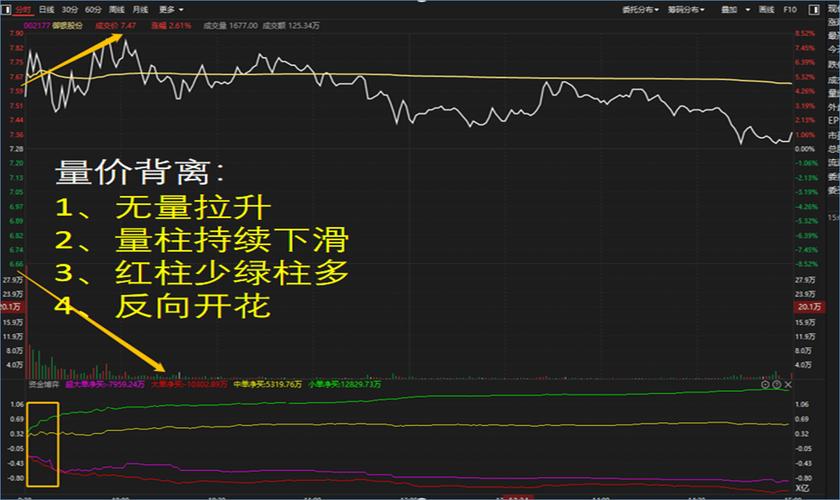Click the X亿 unit label
This screenshot has height=500, width=840.
click(x=802, y=488)
